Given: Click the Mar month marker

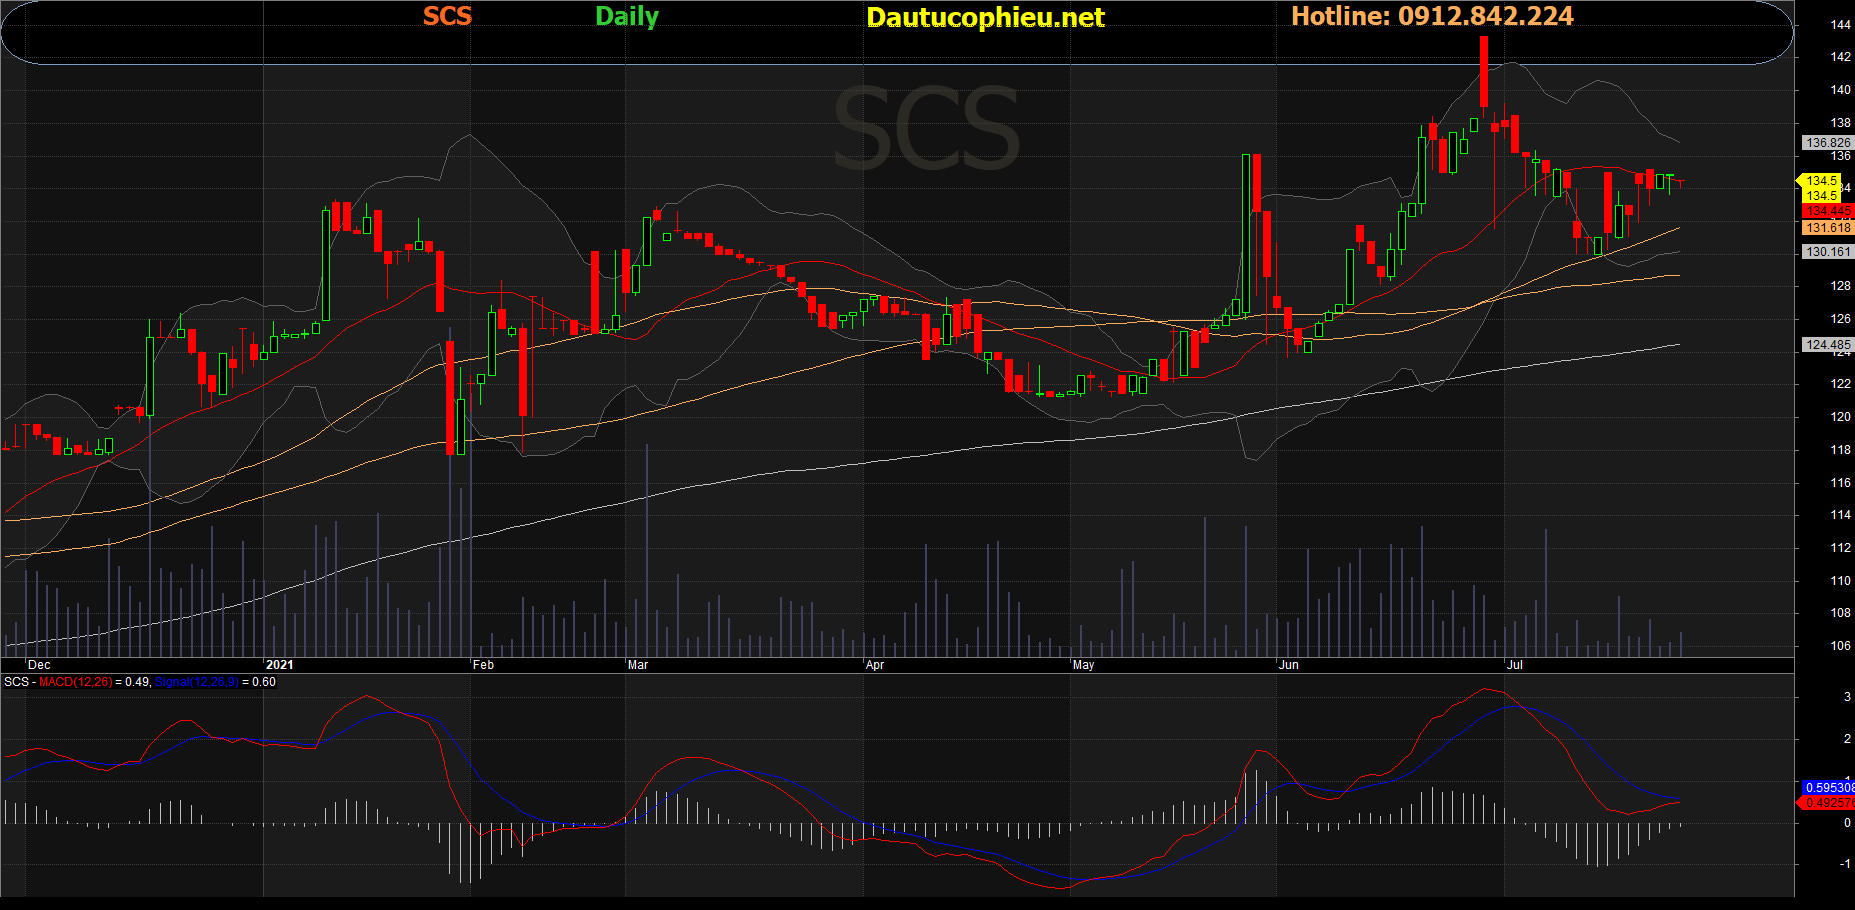Looking at the screenshot, I should coord(637,665).
